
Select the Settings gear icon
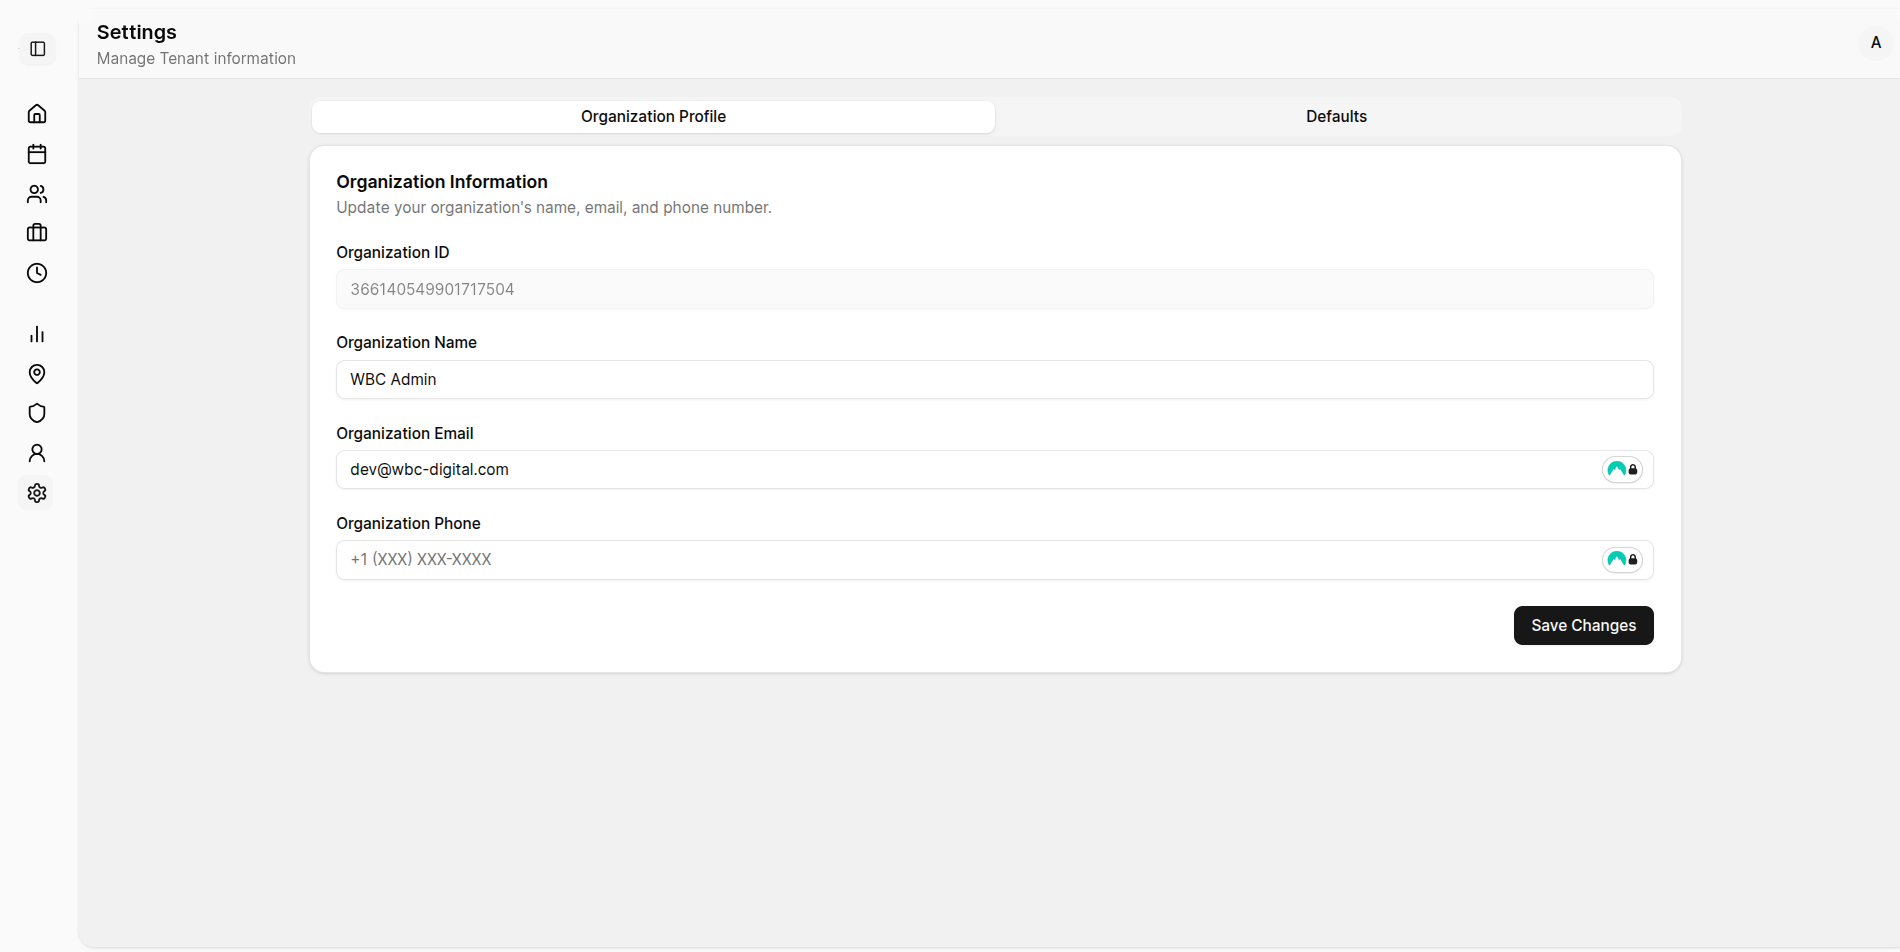coord(37,493)
